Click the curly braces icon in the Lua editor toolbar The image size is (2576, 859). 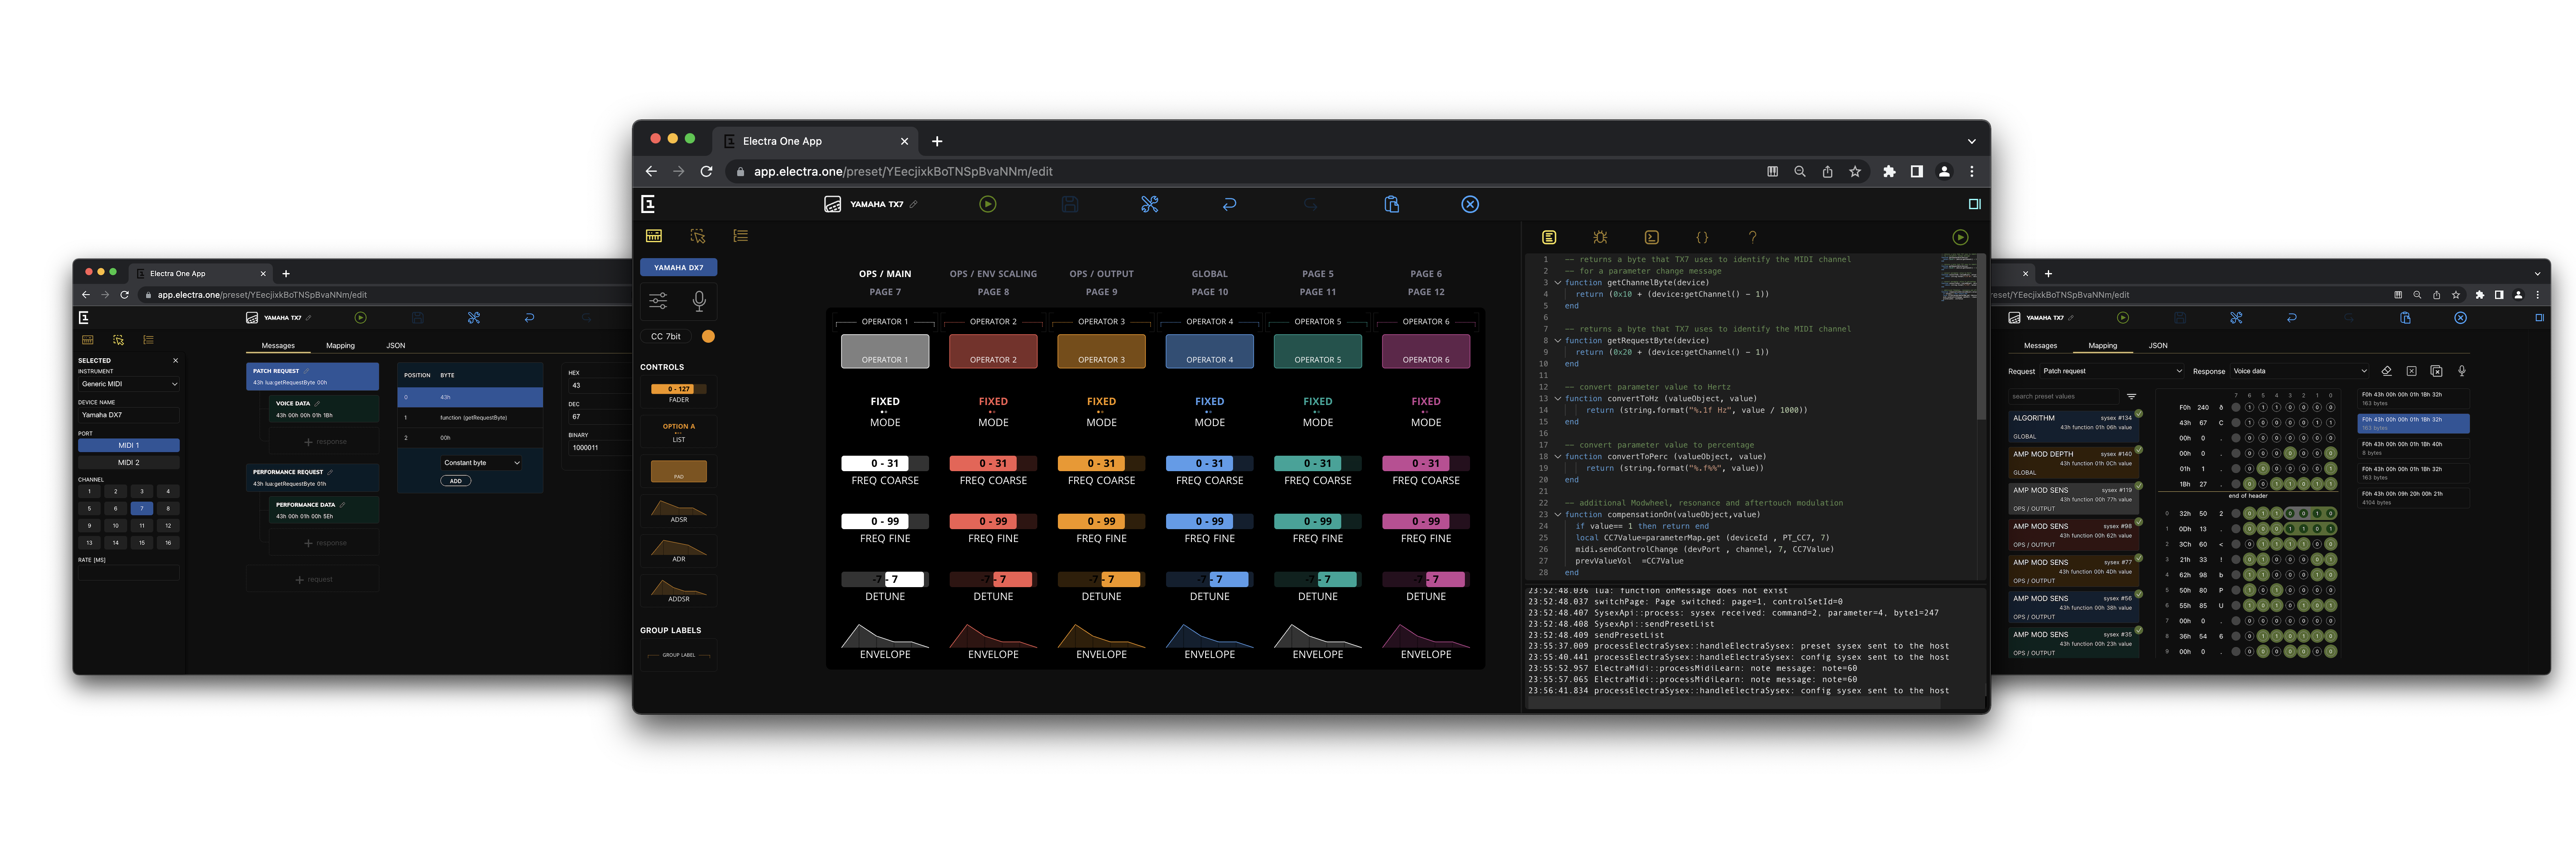[1702, 237]
